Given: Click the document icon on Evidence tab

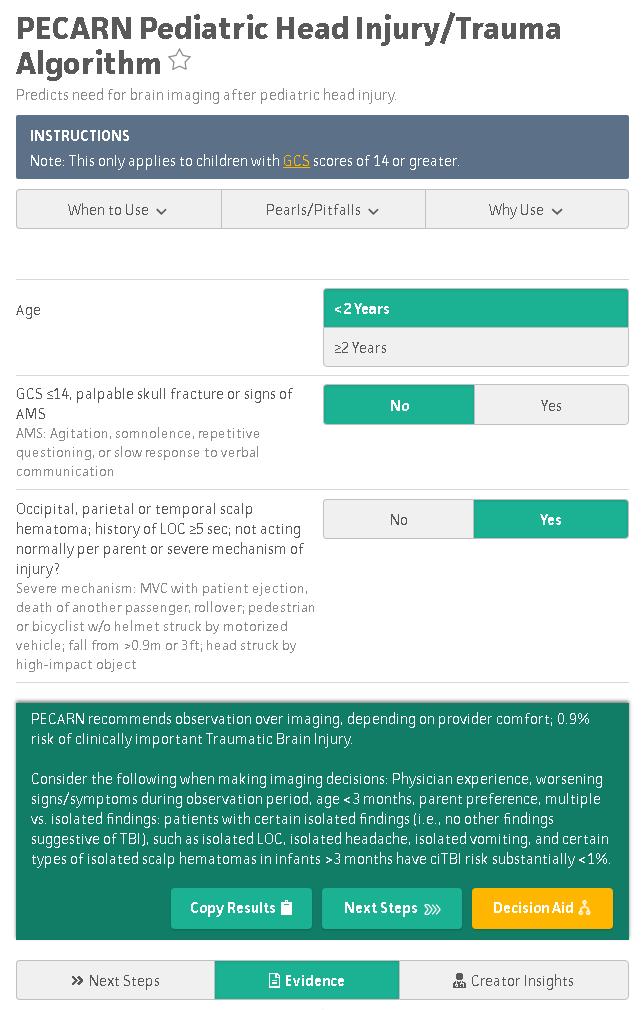Looking at the screenshot, I should 274,981.
